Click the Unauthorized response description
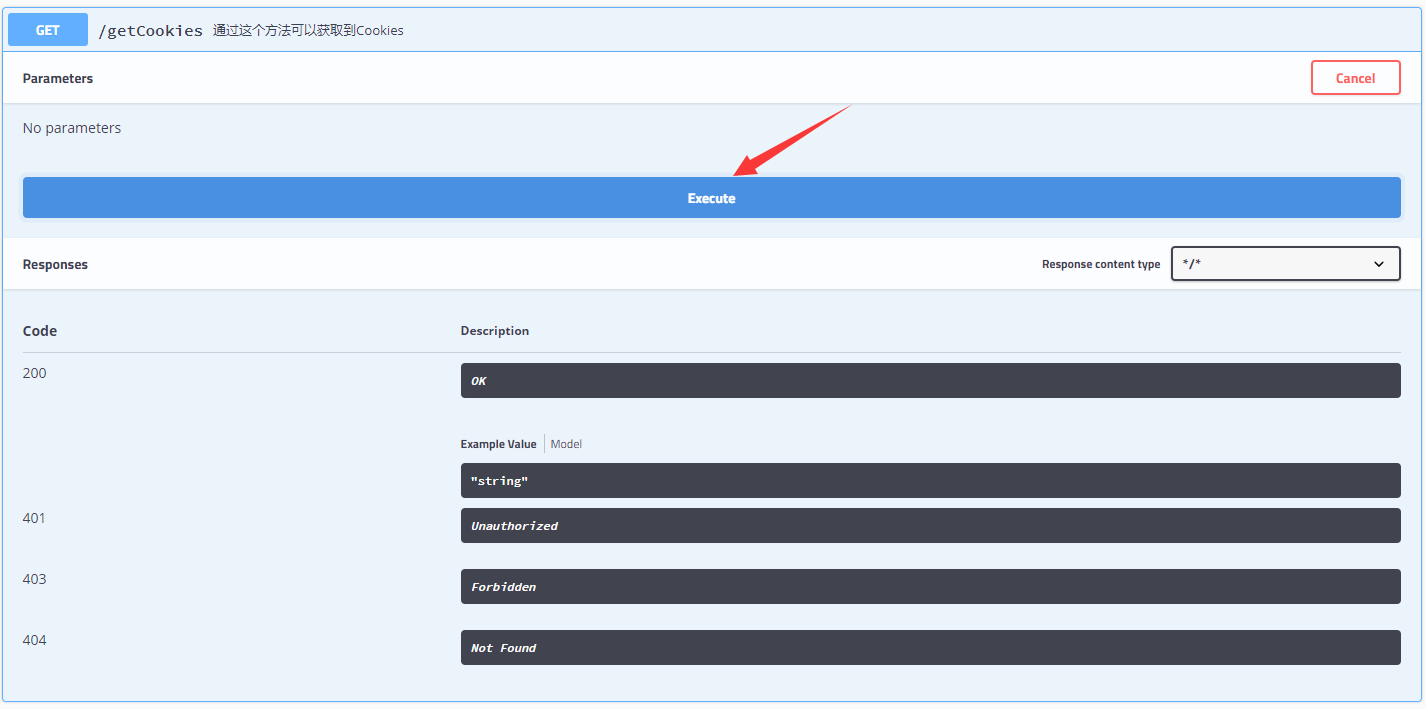 (x=930, y=525)
